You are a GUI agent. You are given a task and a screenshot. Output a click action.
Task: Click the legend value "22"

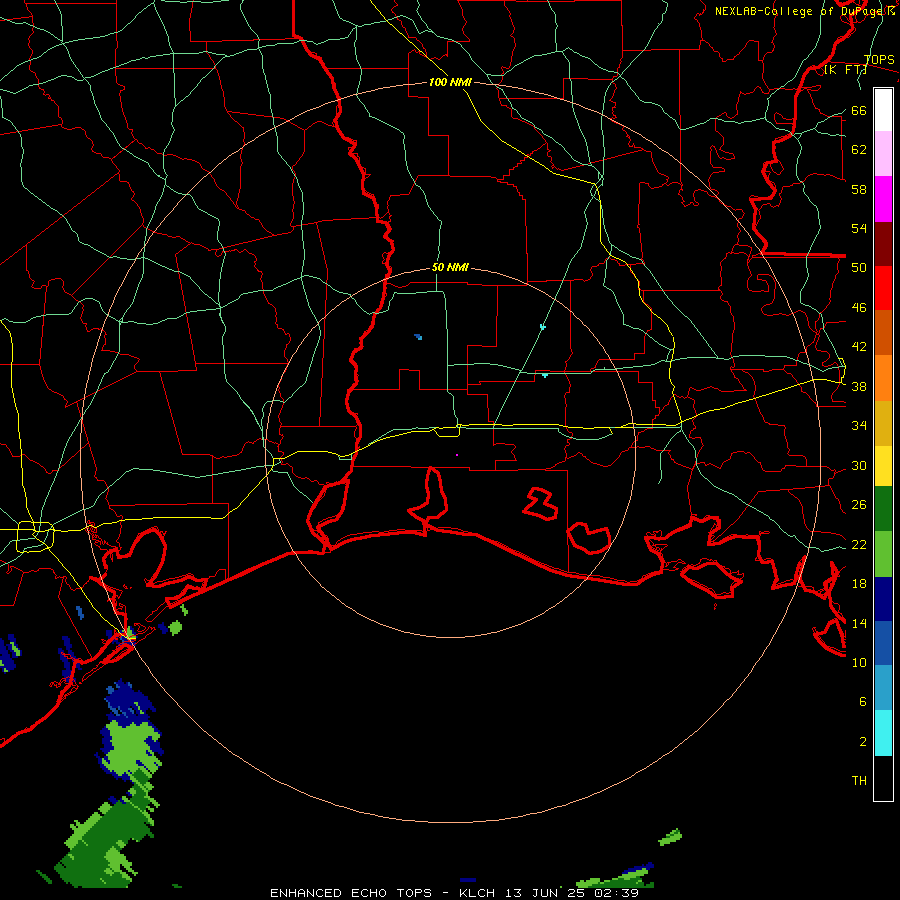[x=859, y=544]
